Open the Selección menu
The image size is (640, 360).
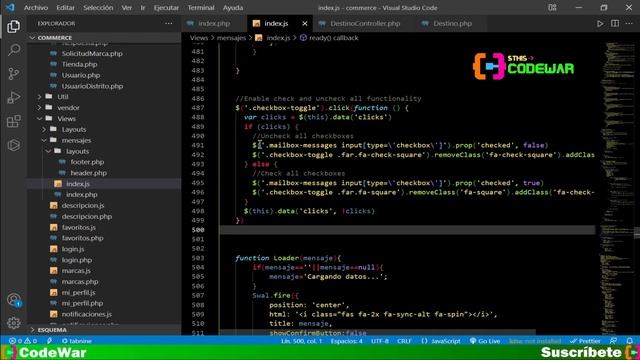(98, 7)
